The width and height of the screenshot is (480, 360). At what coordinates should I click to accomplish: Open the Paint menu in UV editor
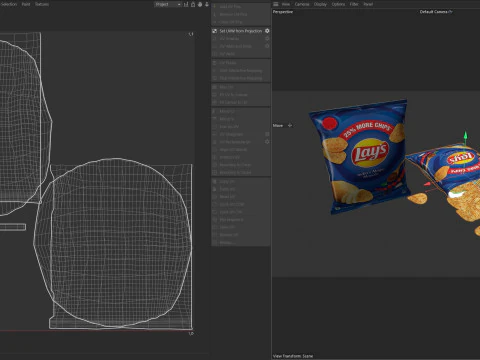26,4
